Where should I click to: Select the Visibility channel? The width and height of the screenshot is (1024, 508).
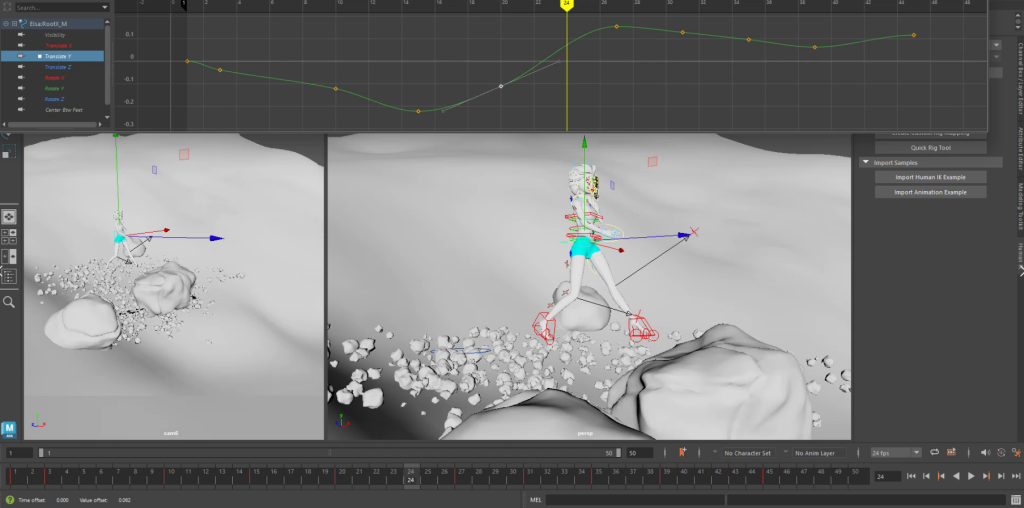[55, 35]
